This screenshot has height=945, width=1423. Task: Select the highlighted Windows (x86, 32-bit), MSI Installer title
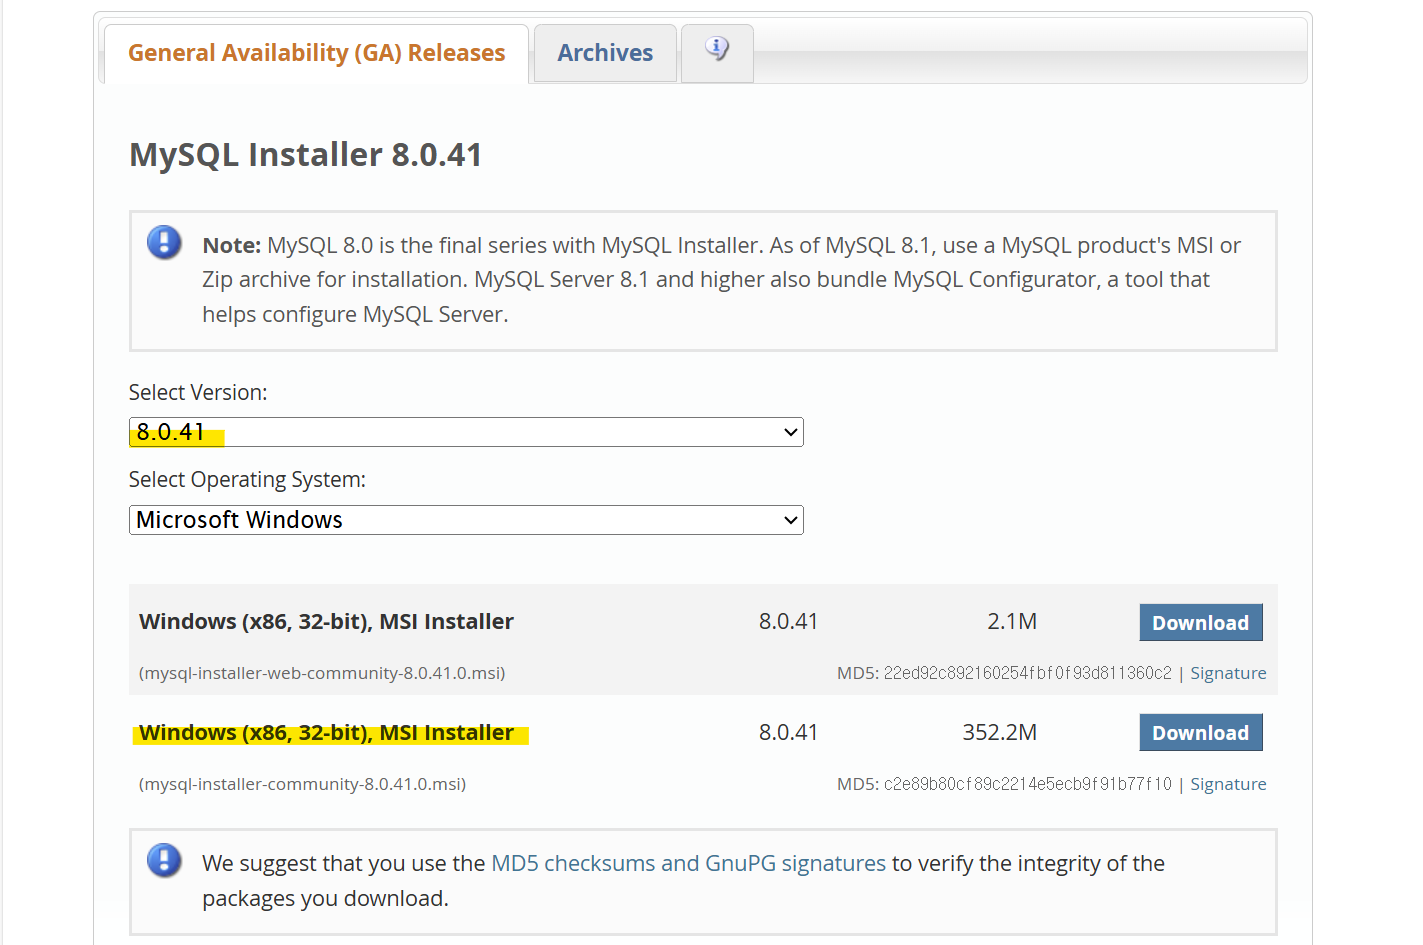pyautogui.click(x=326, y=732)
